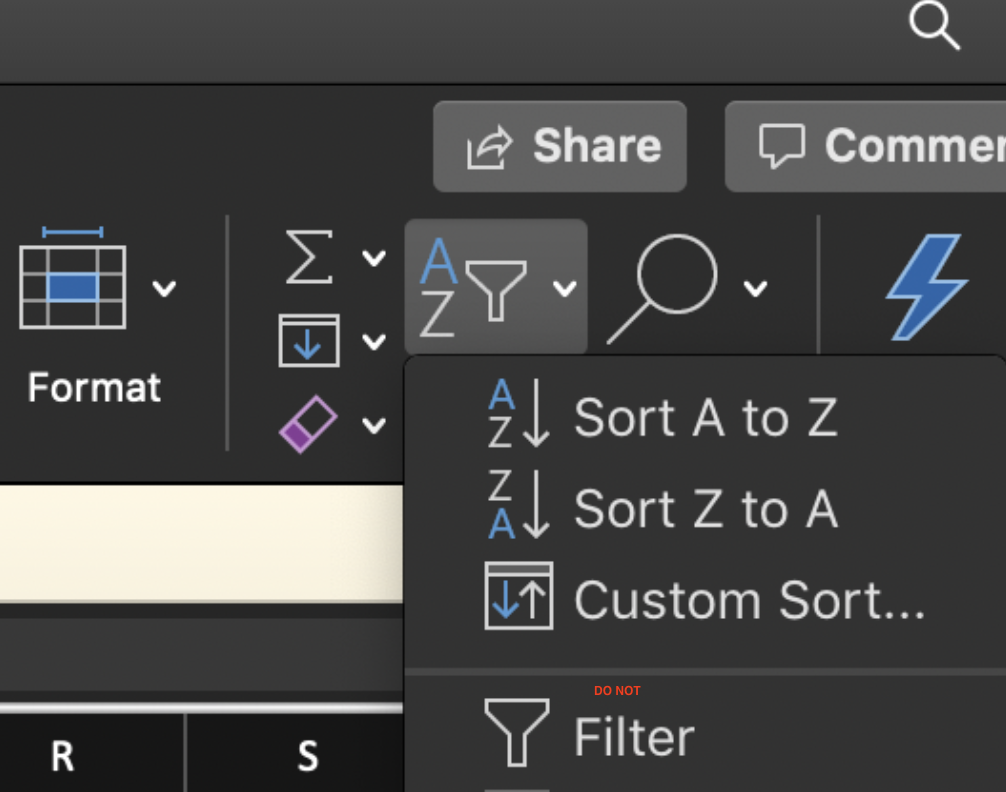Expand the AutoSum dropdown arrow
1006x792 pixels.
coord(374,259)
